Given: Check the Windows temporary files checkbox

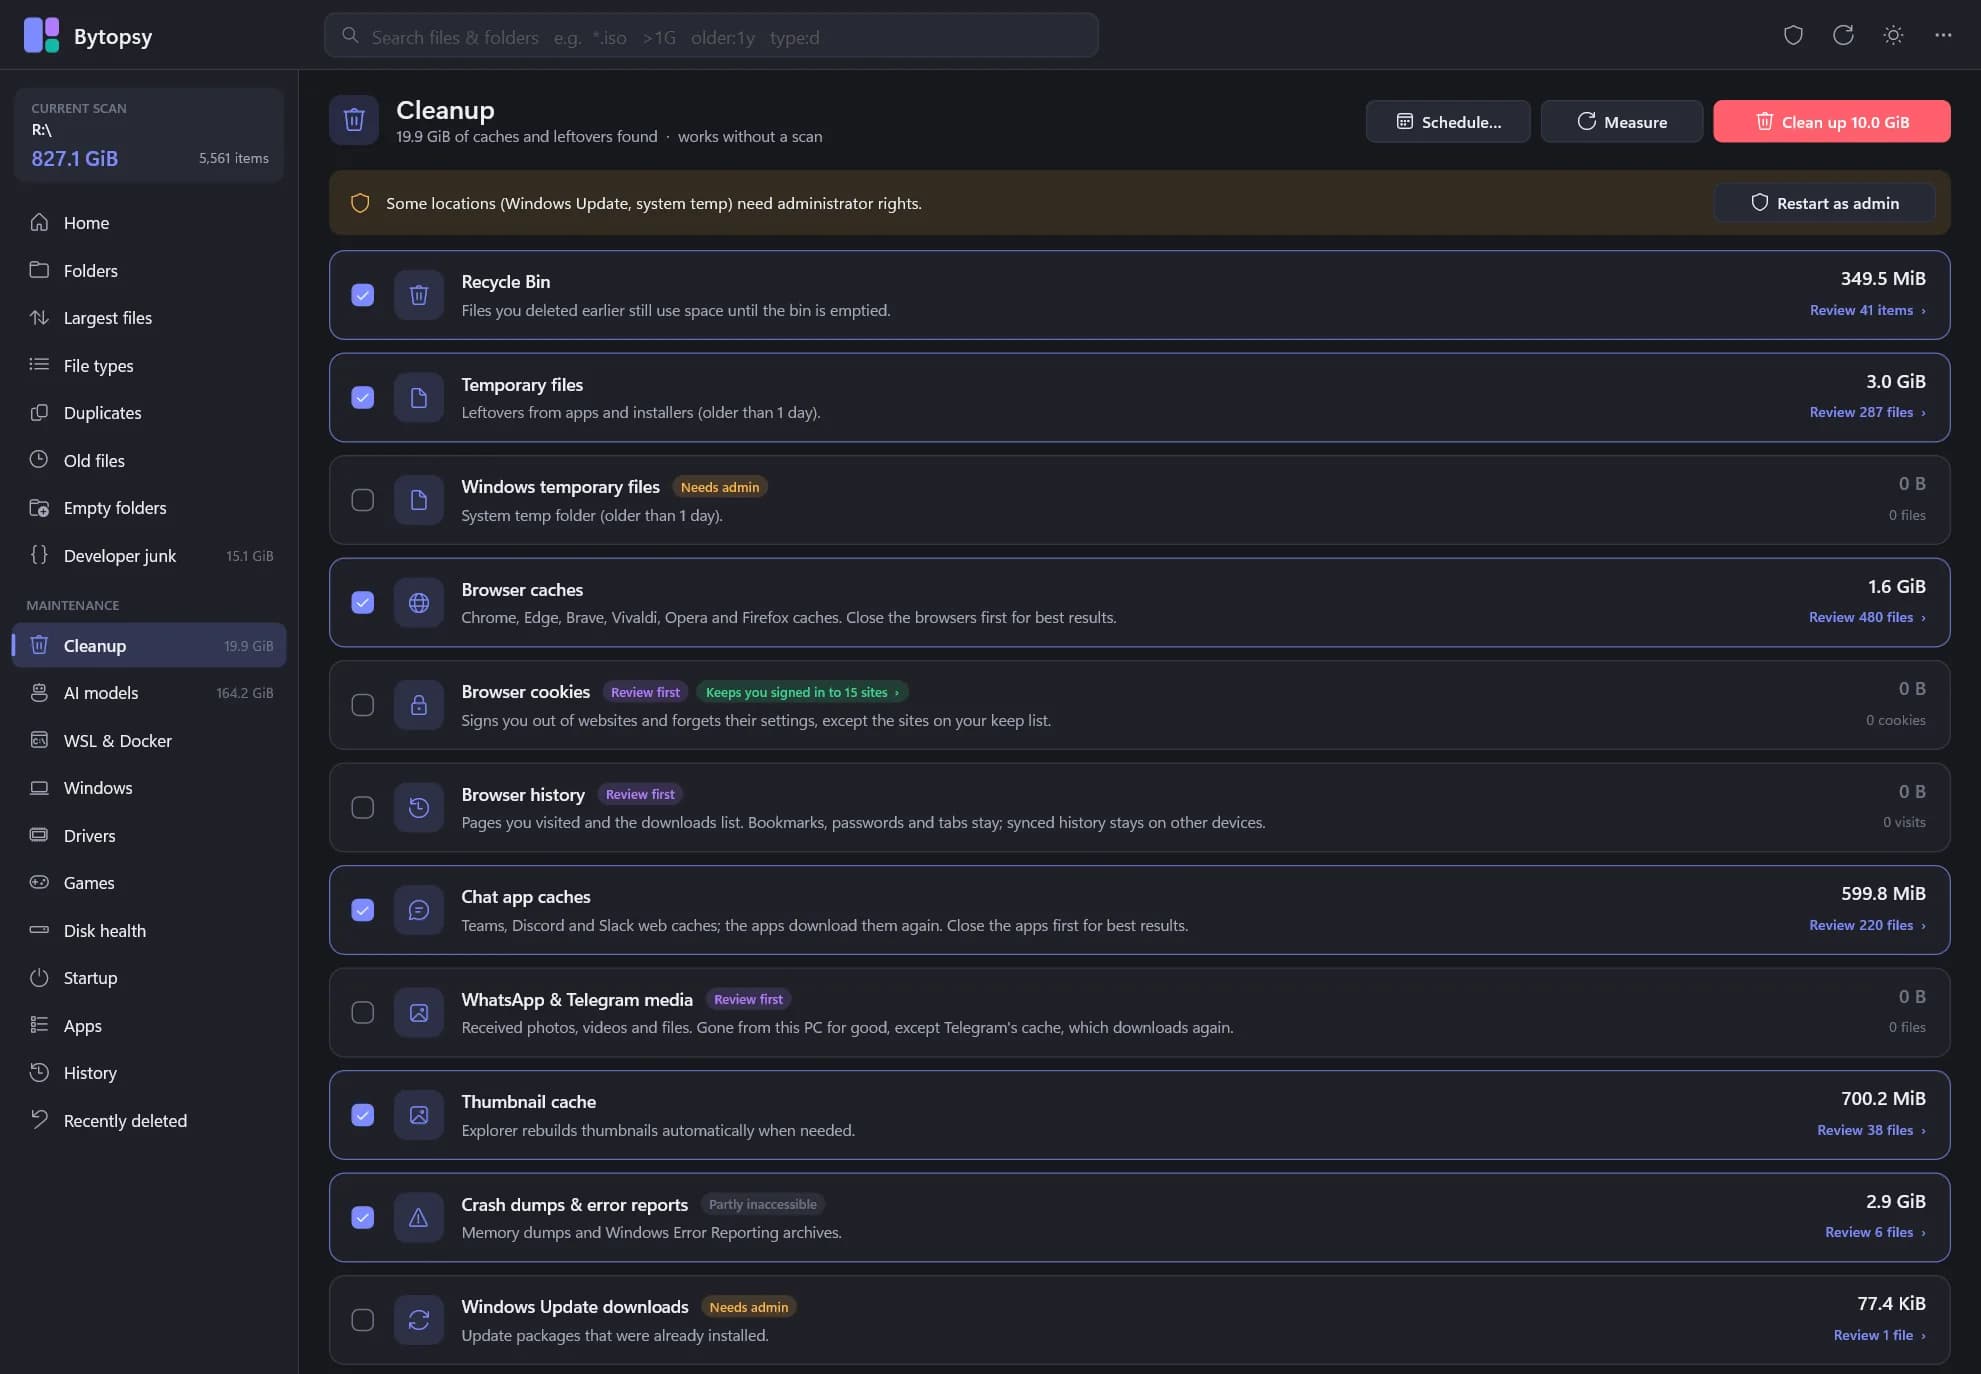Looking at the screenshot, I should 363,500.
